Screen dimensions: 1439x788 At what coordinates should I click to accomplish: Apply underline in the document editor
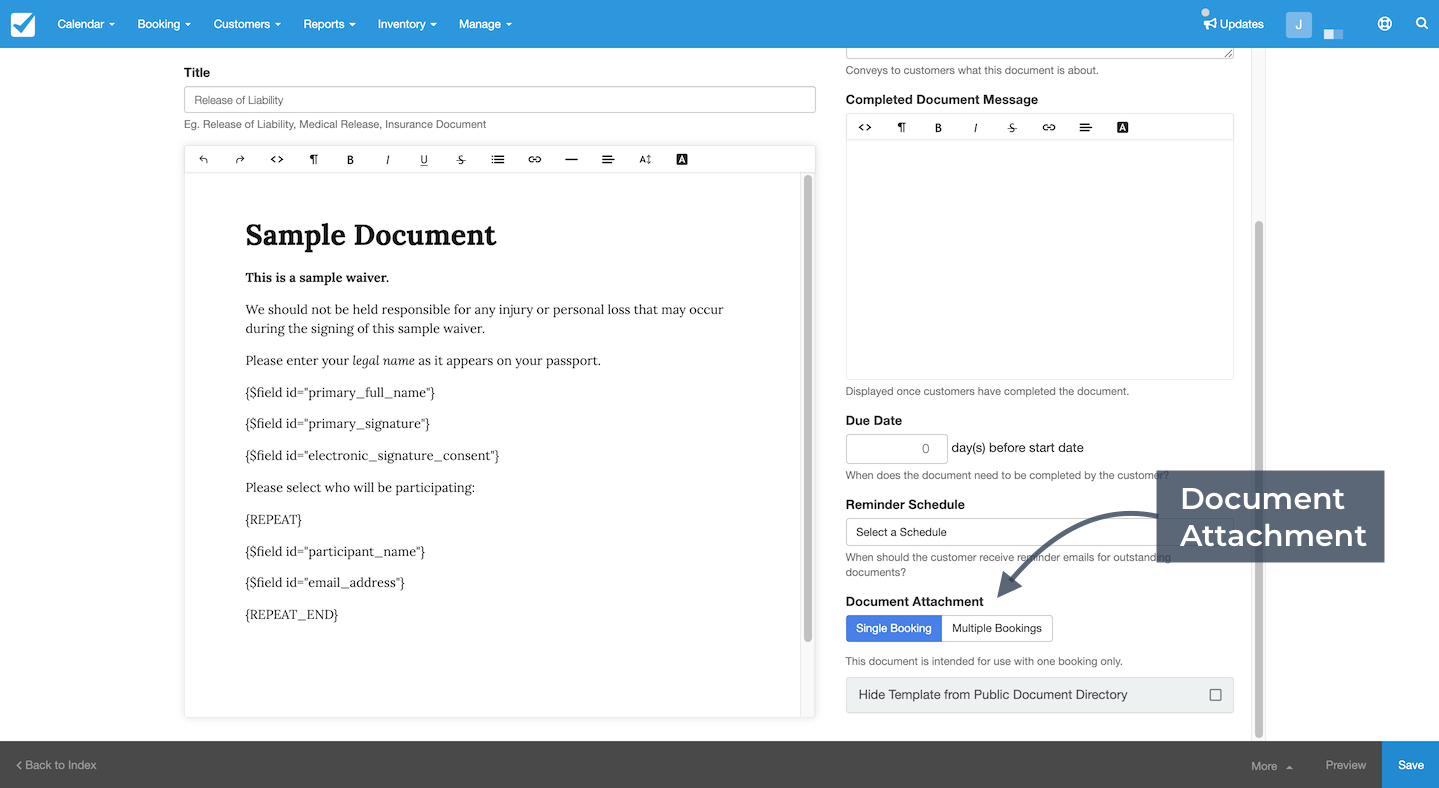tap(424, 160)
